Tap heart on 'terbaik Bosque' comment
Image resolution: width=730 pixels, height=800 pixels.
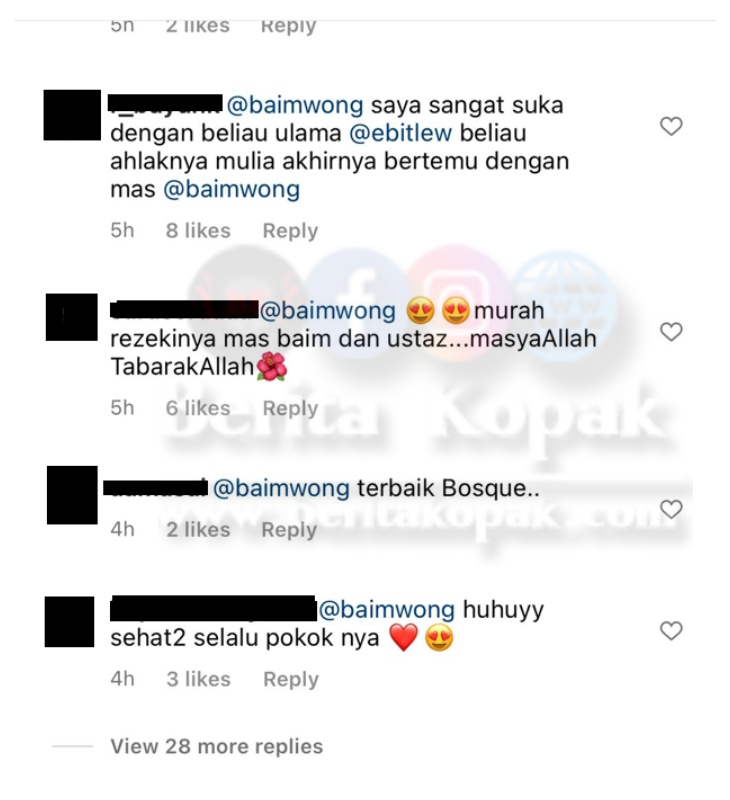click(671, 509)
